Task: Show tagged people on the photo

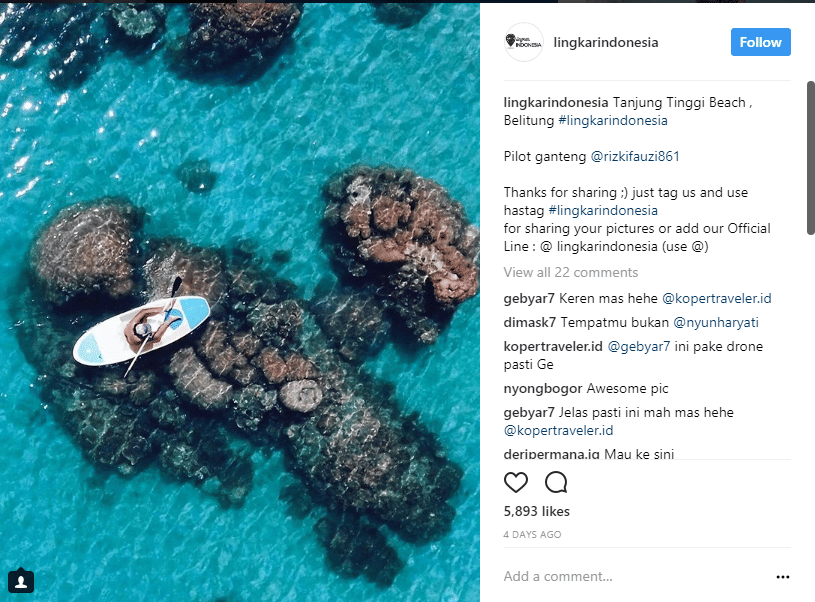Action: [21, 580]
